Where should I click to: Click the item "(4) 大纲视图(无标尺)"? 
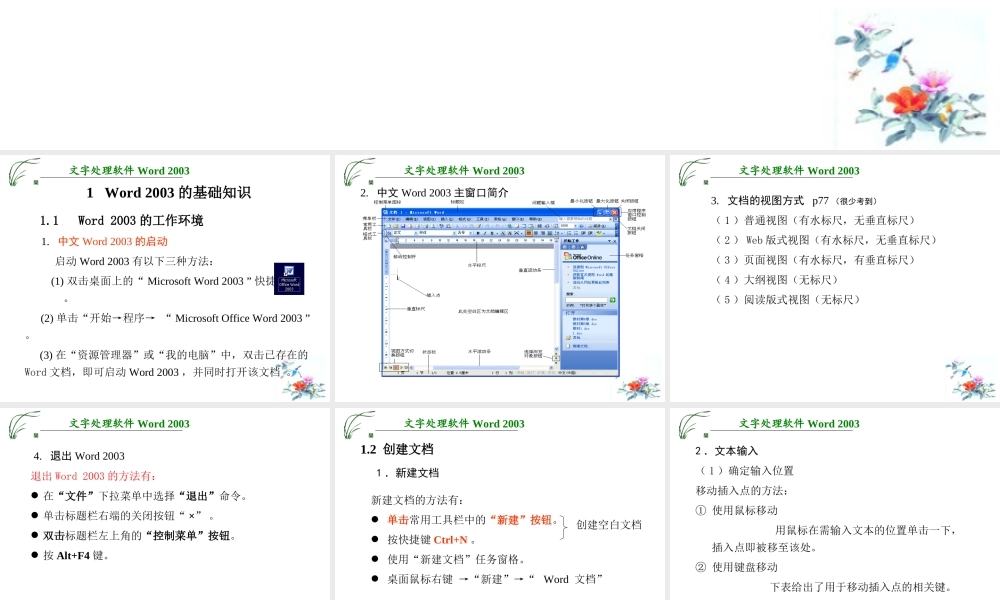pyautogui.click(x=778, y=280)
